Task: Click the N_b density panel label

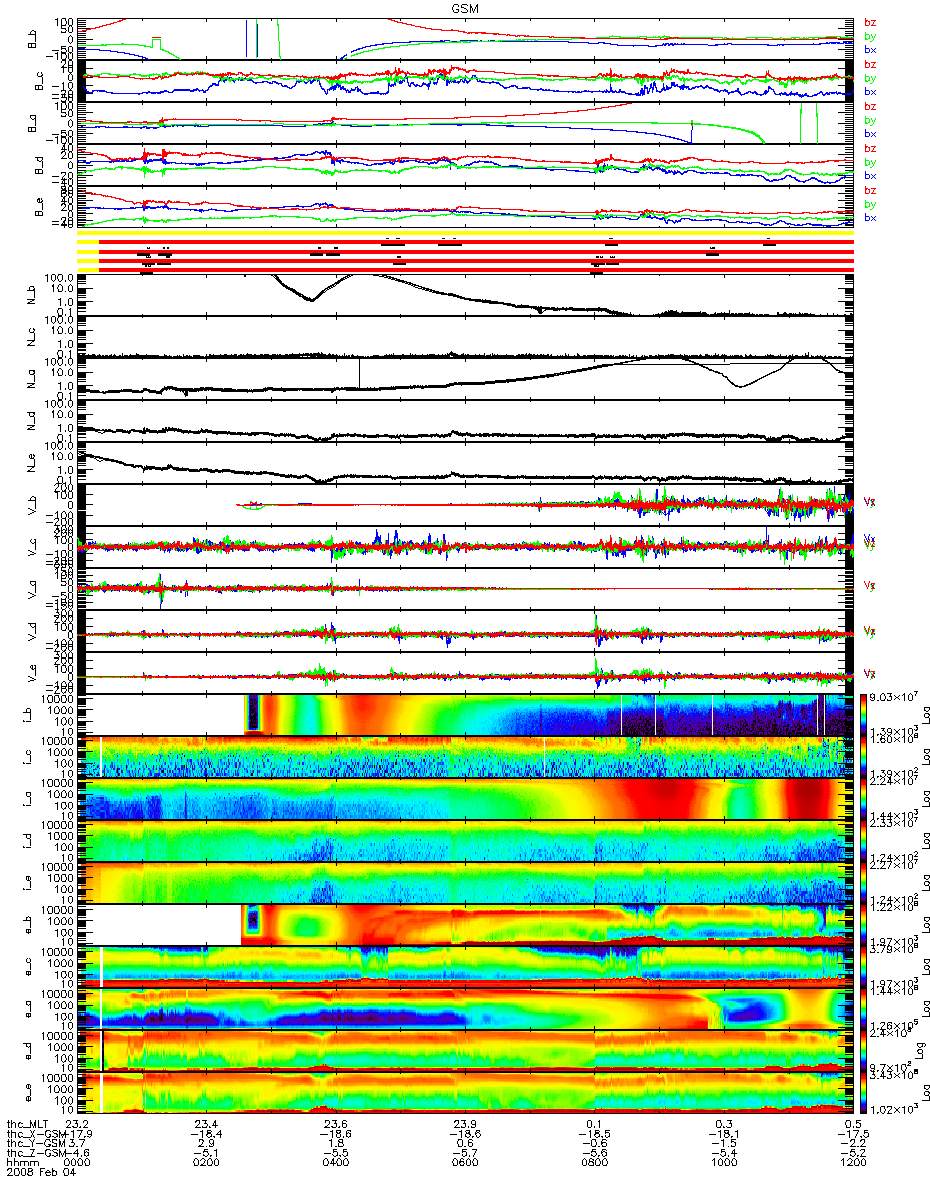Action: click(29, 295)
